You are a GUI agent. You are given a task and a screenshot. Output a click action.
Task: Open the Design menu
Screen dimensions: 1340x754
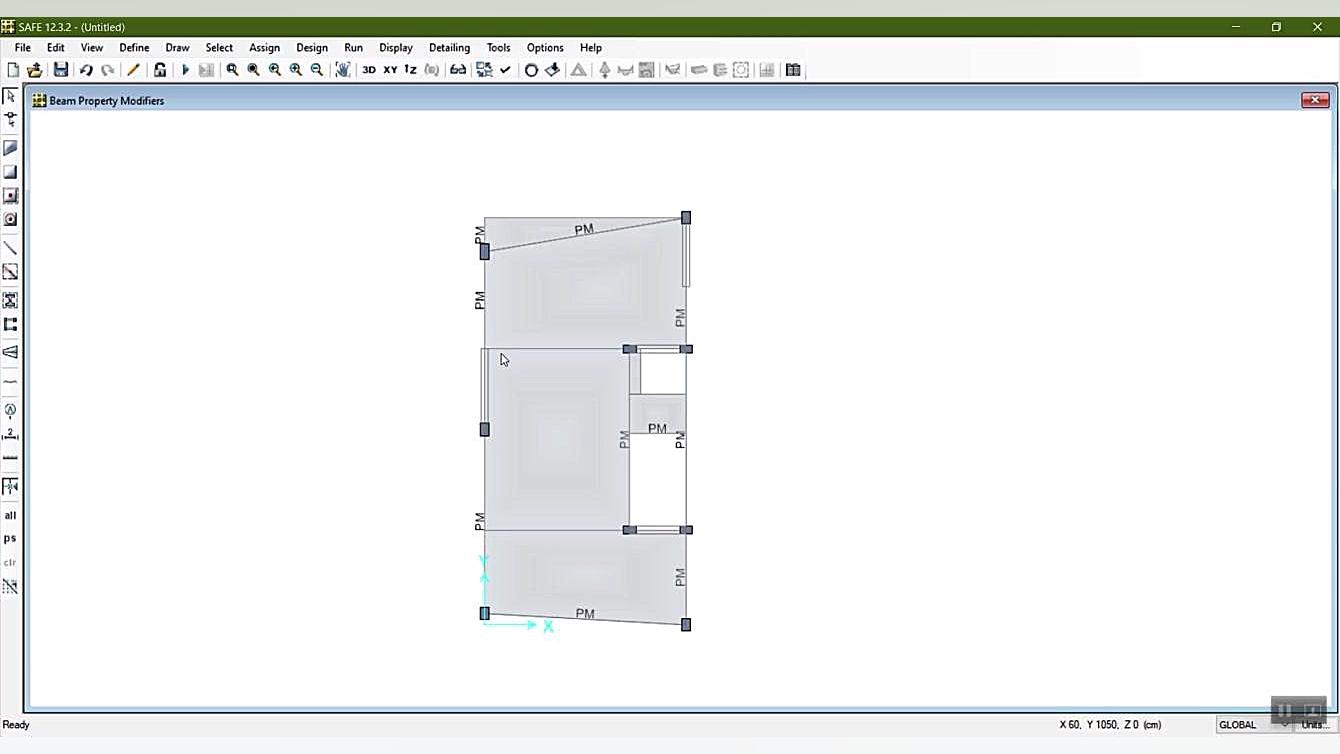[x=312, y=47]
